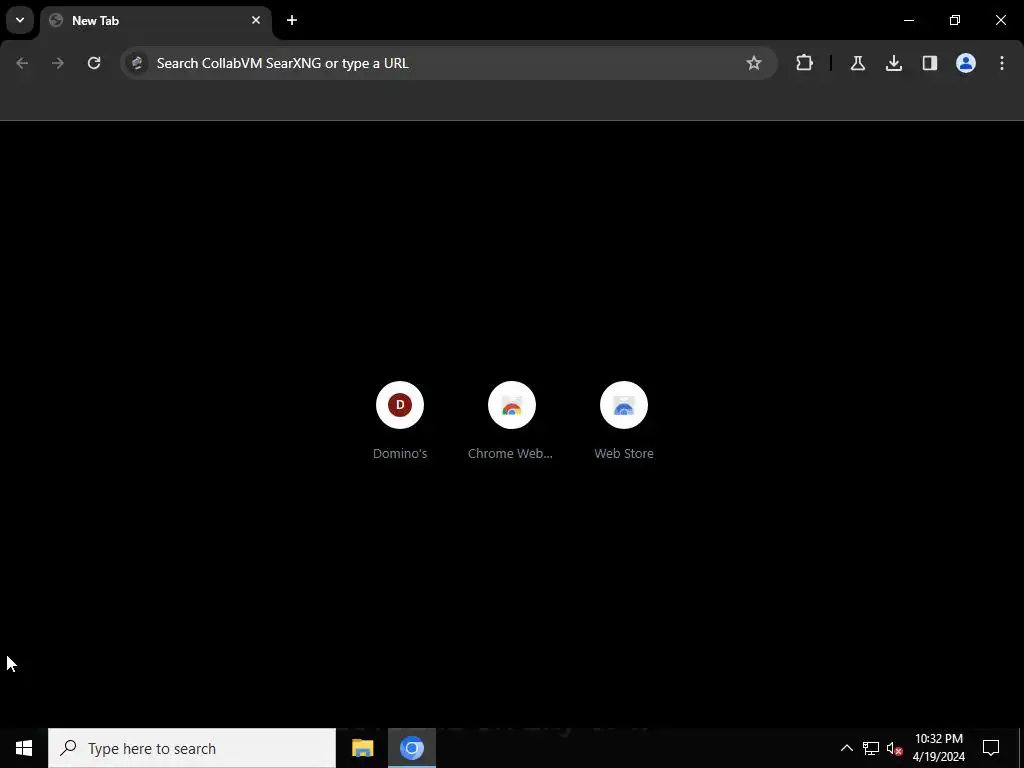Open the tab search dropdown arrow
Image resolution: width=1024 pixels, height=768 pixels.
(x=20, y=20)
